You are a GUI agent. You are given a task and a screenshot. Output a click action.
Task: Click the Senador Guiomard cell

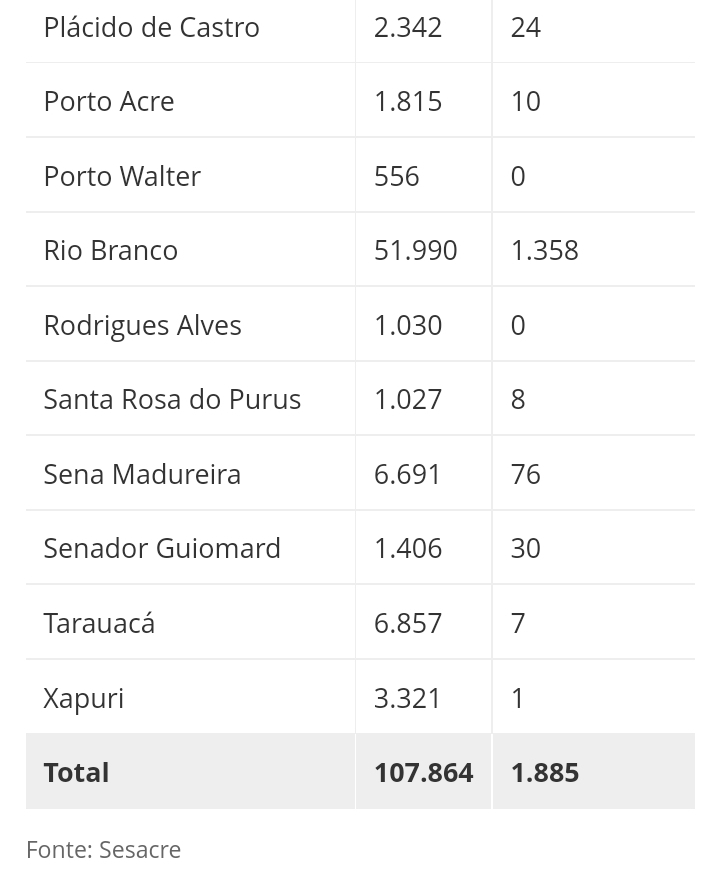[162, 548]
